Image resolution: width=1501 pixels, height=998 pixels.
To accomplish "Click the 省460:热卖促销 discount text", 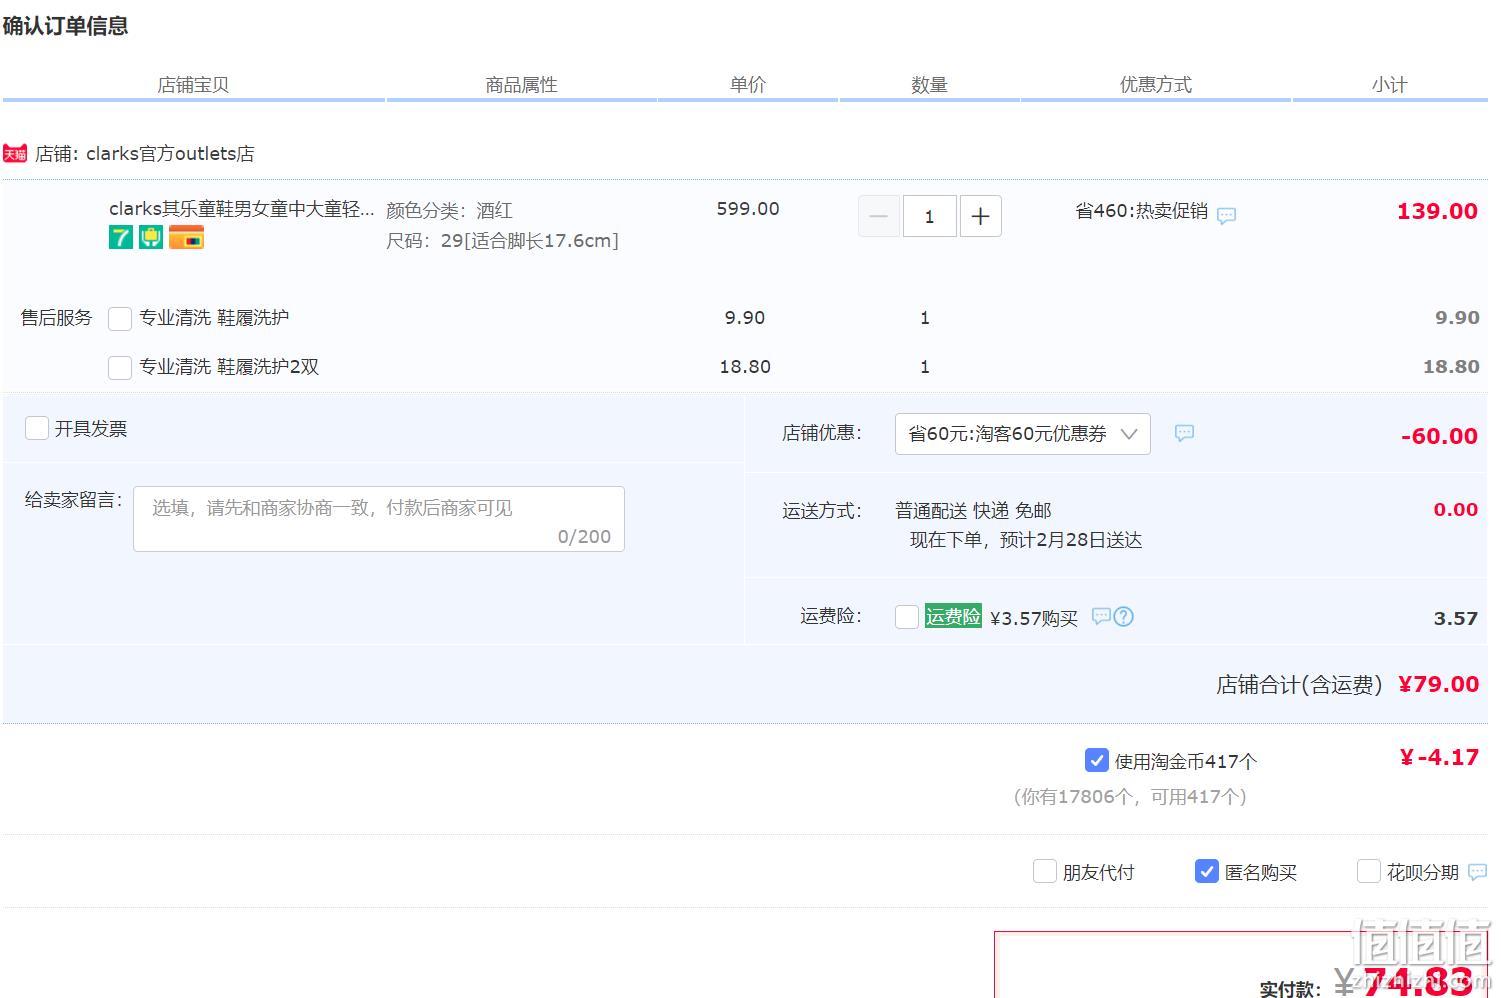I will coord(1141,211).
